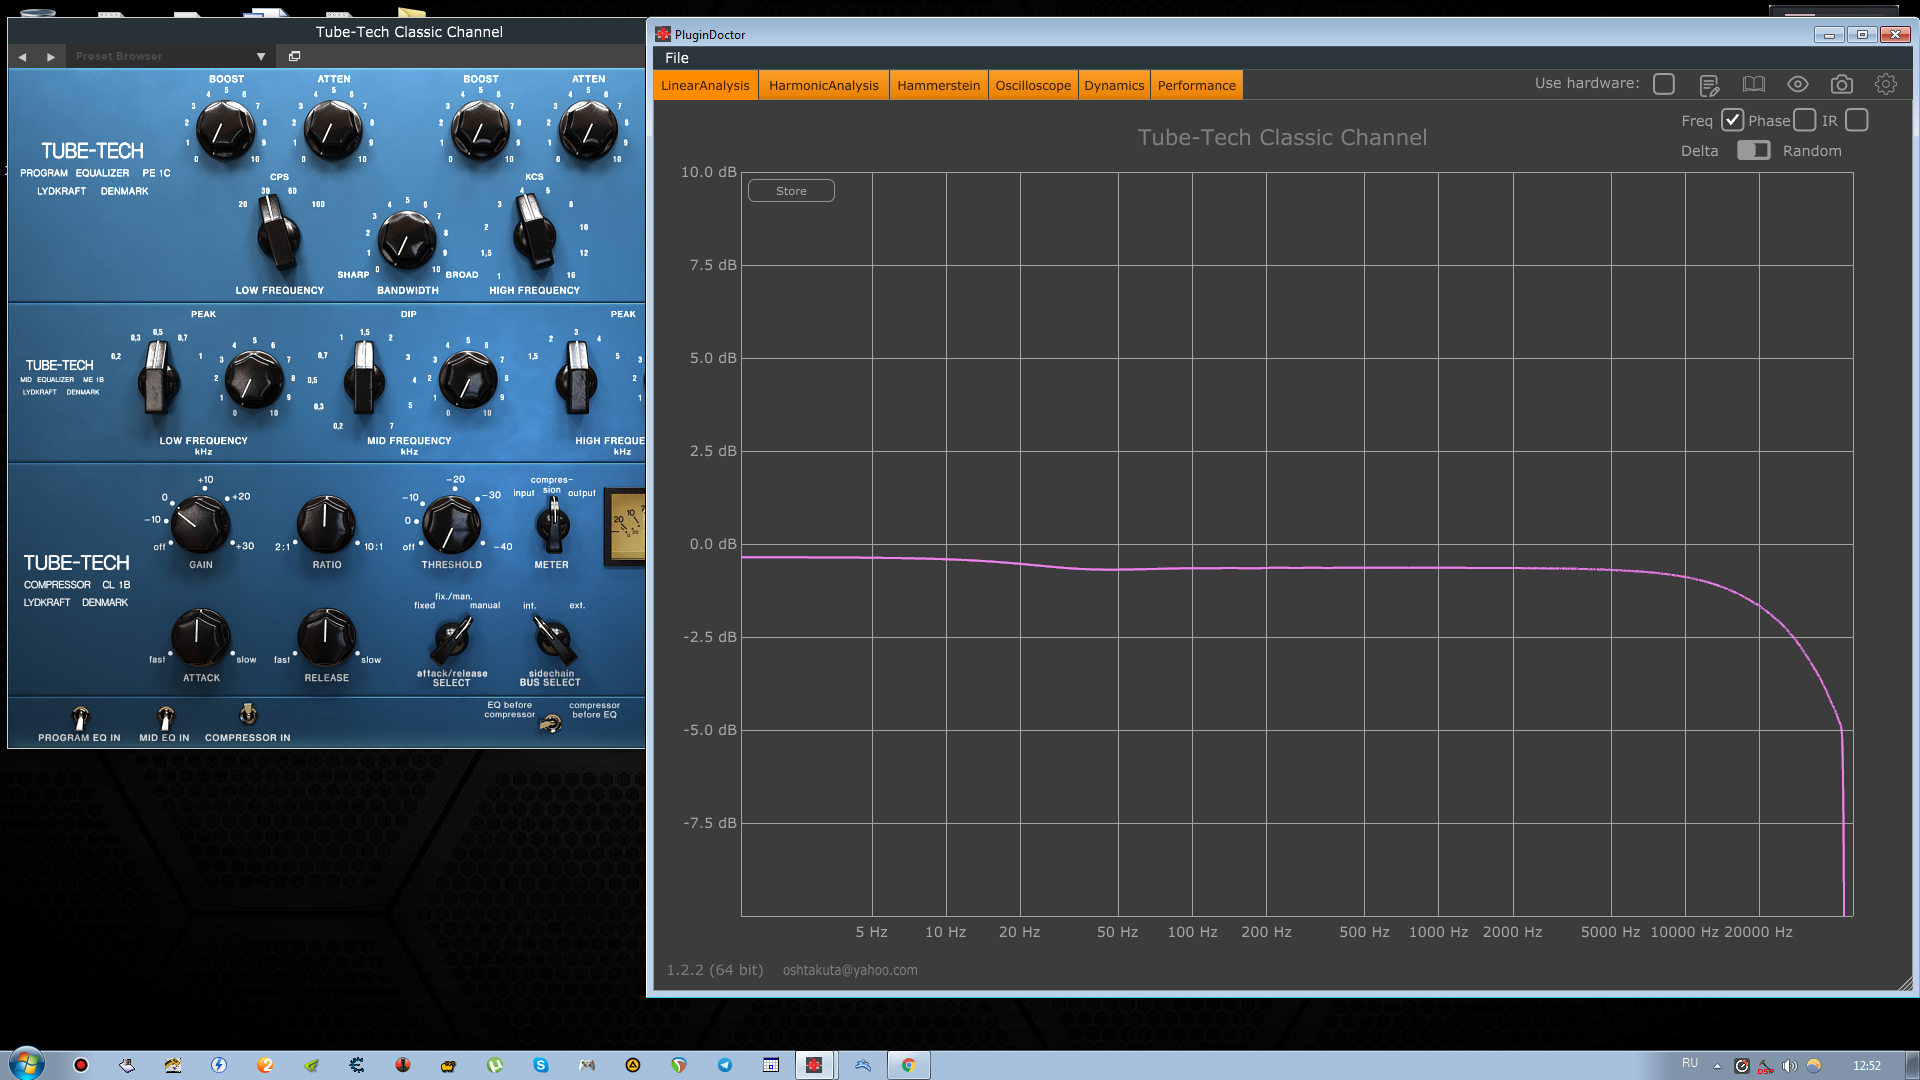The height and width of the screenshot is (1080, 1920).
Task: Click next preset arrow in Tube-Tech
Action: coord(51,57)
